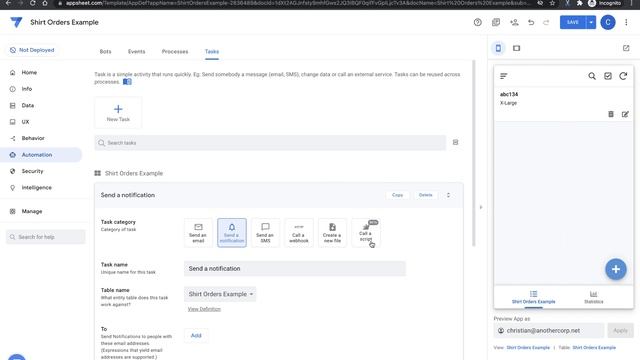Open the Security section
The height and width of the screenshot is (360, 640).
coord(32,171)
